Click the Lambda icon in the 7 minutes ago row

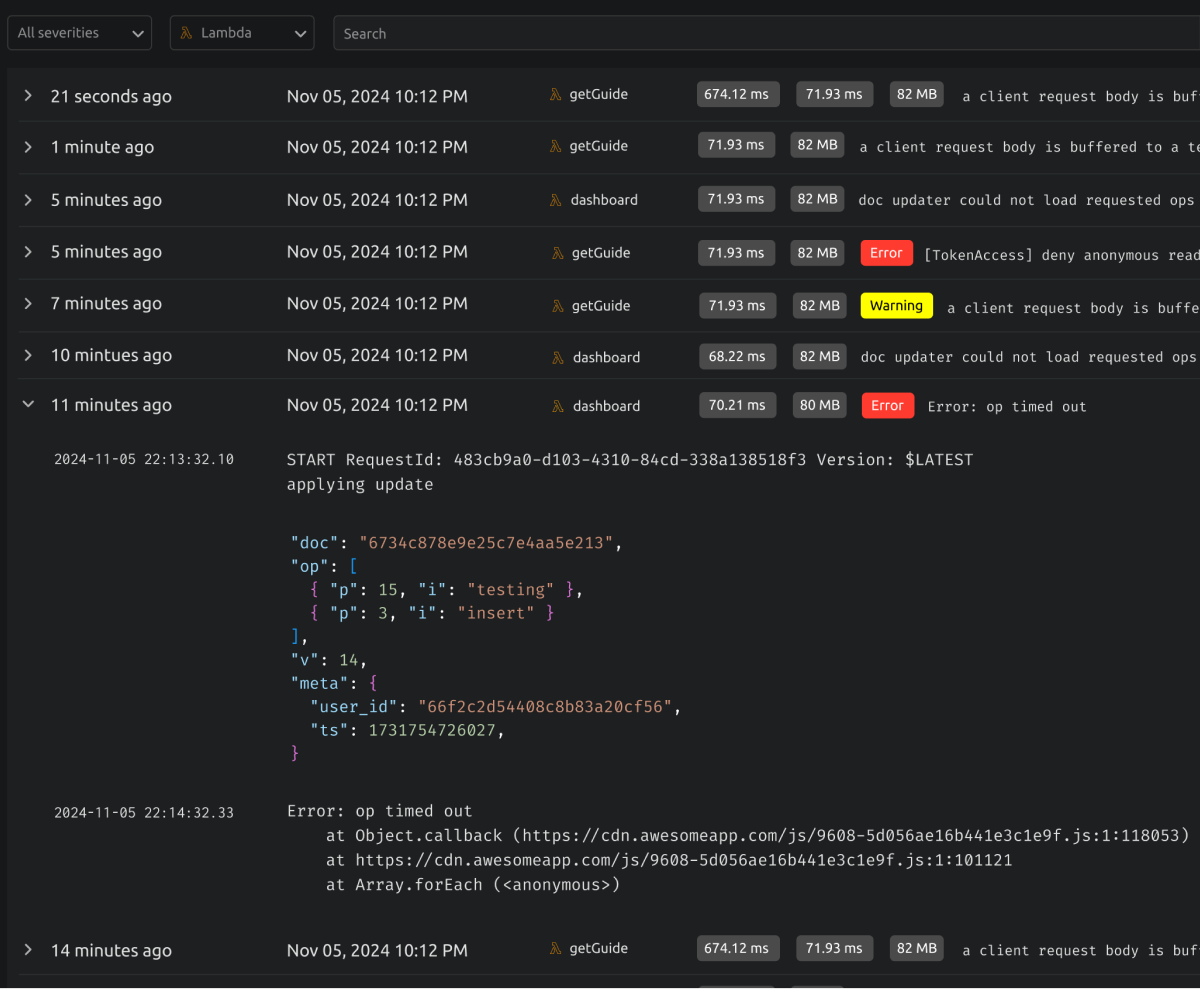(x=557, y=306)
